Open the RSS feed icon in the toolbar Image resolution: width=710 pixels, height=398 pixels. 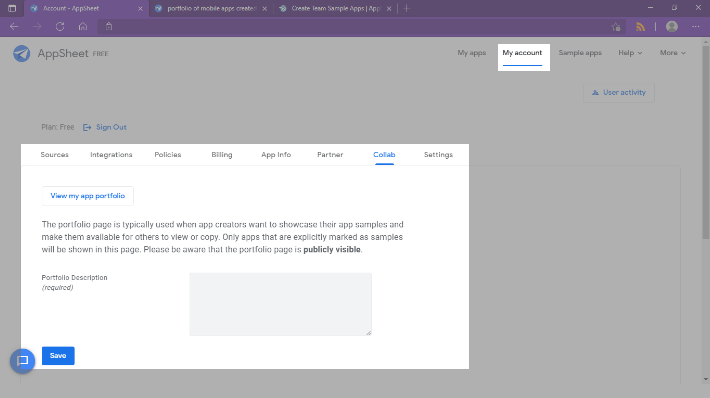point(640,27)
